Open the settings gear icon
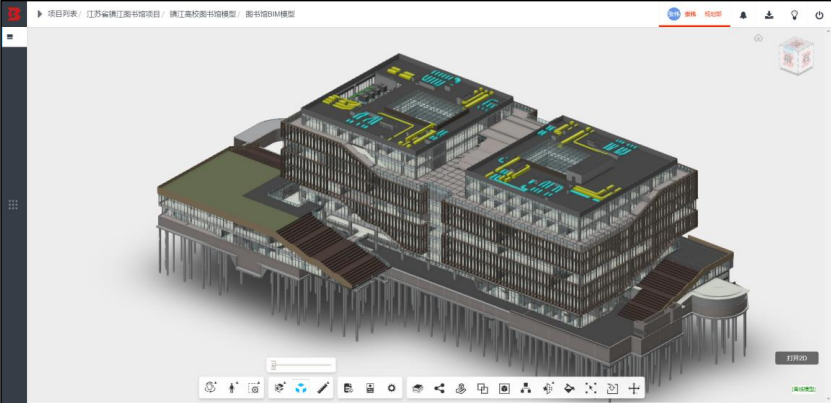Viewport: 831px width, 403px height. [392, 388]
